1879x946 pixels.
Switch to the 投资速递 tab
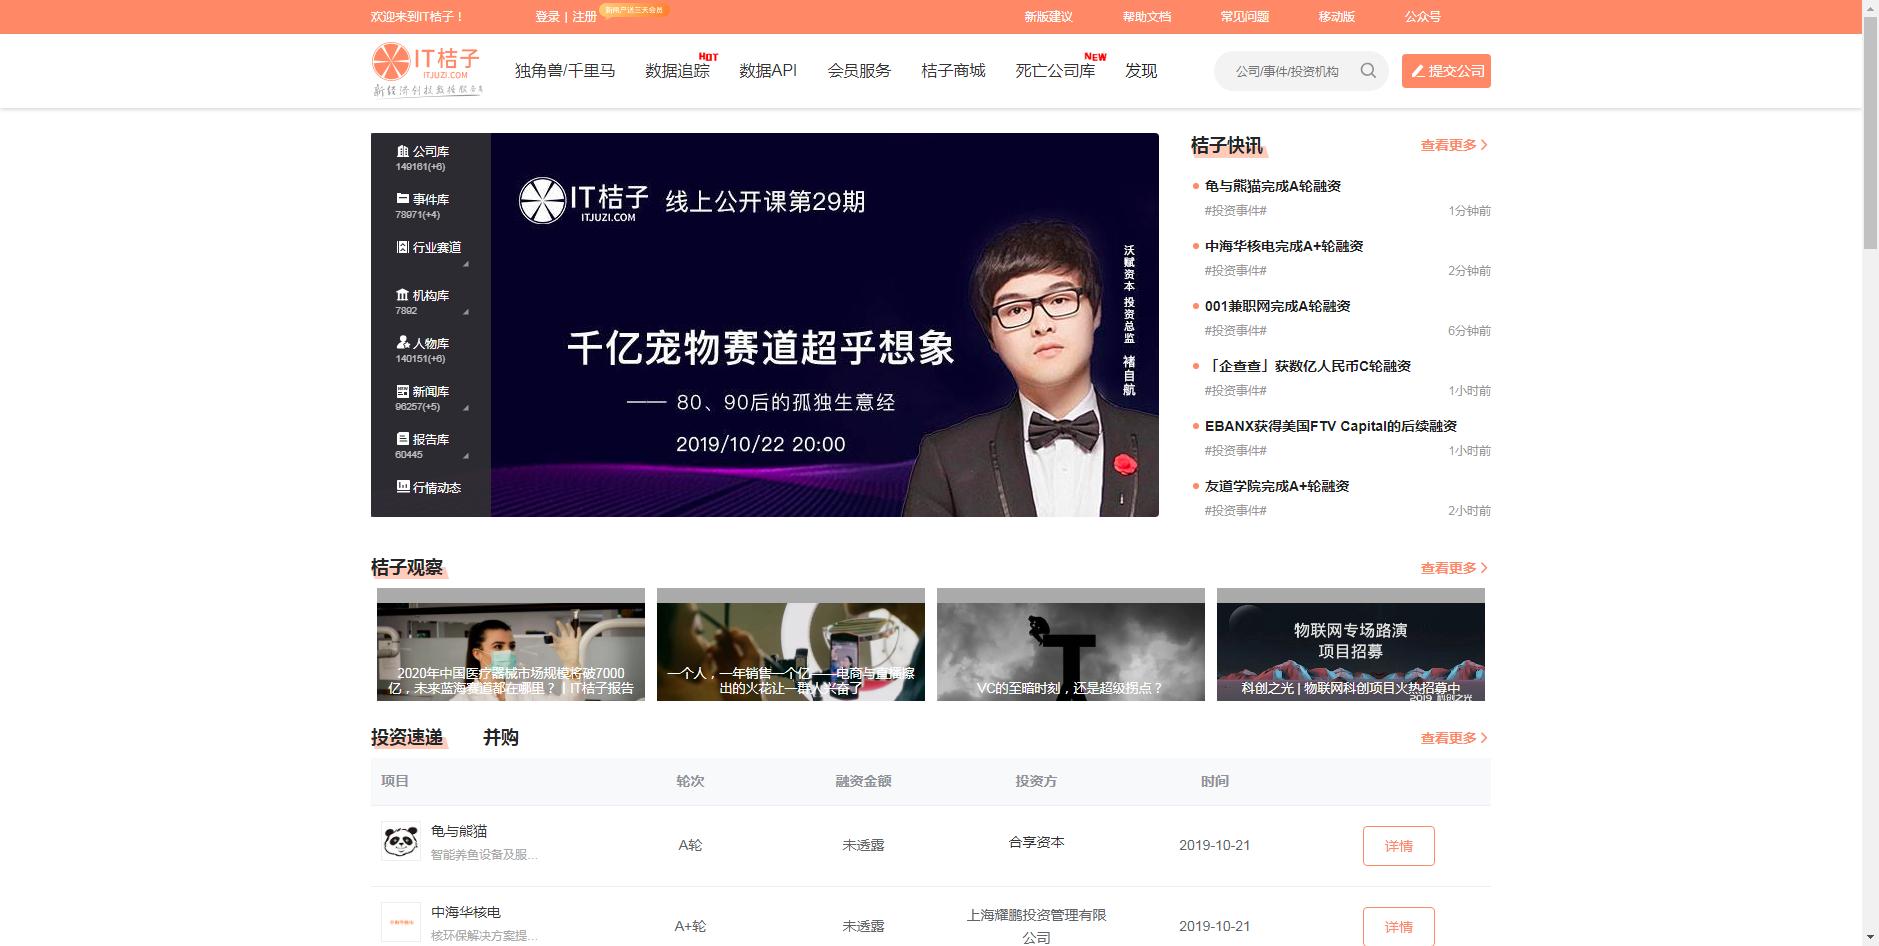tap(407, 738)
